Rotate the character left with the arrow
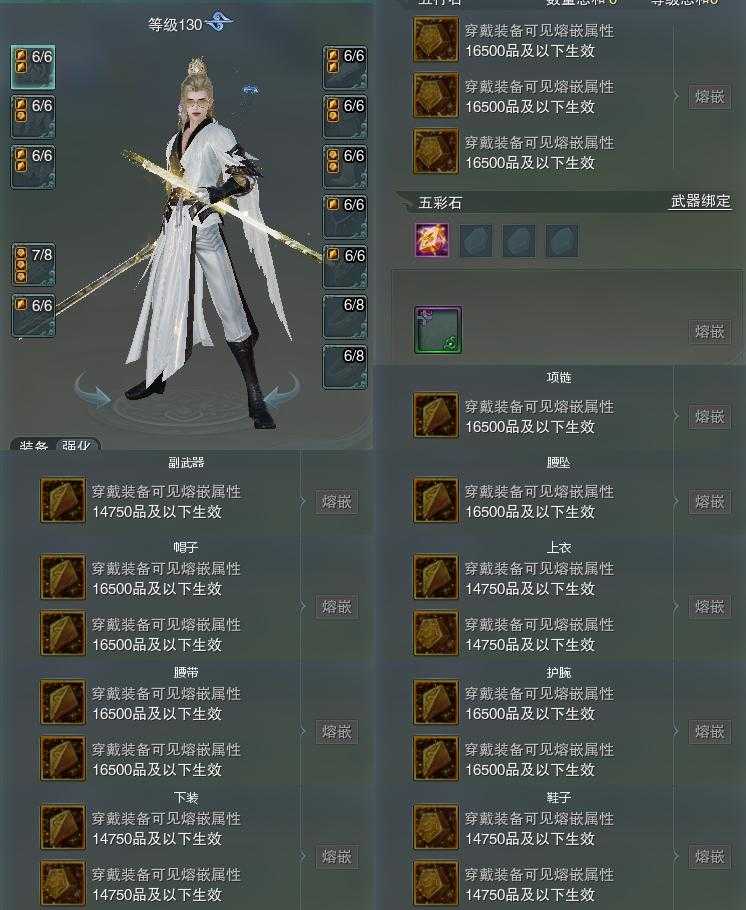The height and width of the screenshot is (910, 746). (93, 391)
